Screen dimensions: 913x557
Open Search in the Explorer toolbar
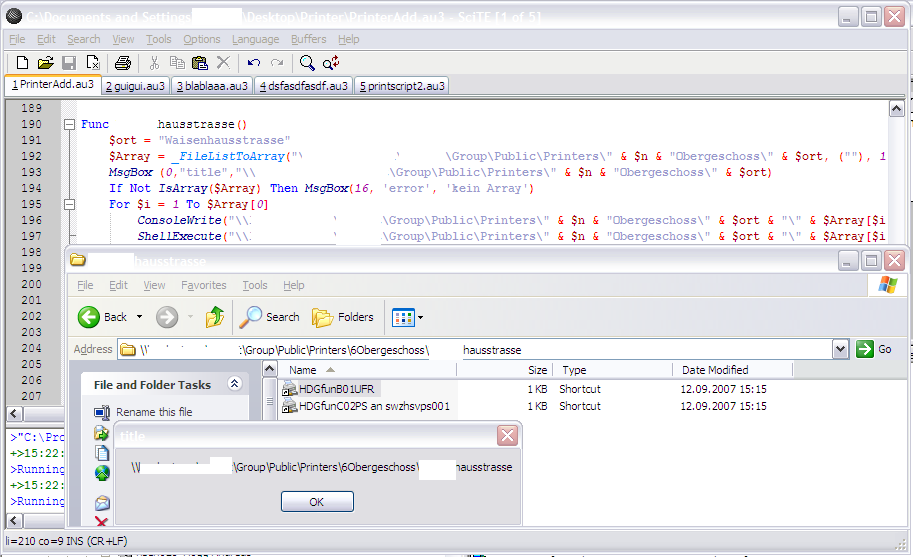pos(270,317)
